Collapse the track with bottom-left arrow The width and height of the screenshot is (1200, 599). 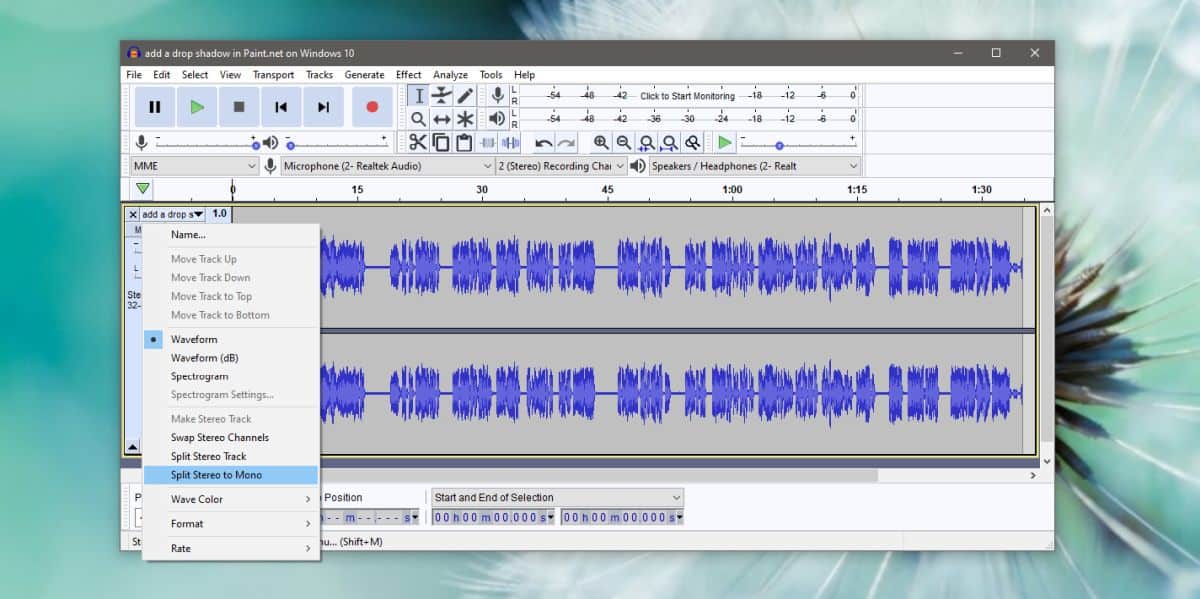[132, 447]
